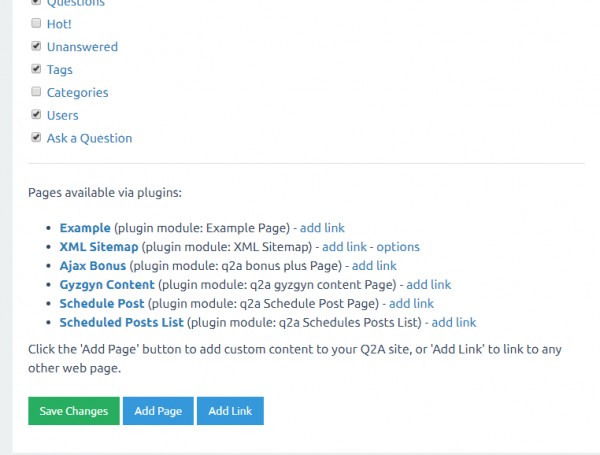Add link for the Example page
The image size is (600, 455).
321,228
